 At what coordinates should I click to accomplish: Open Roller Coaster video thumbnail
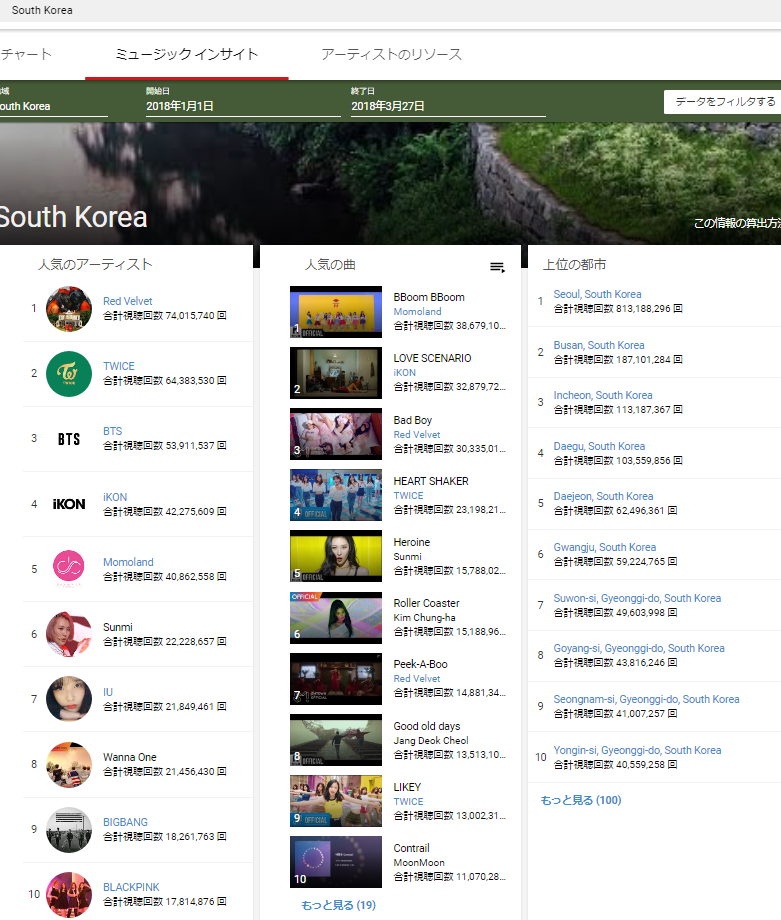(x=336, y=618)
